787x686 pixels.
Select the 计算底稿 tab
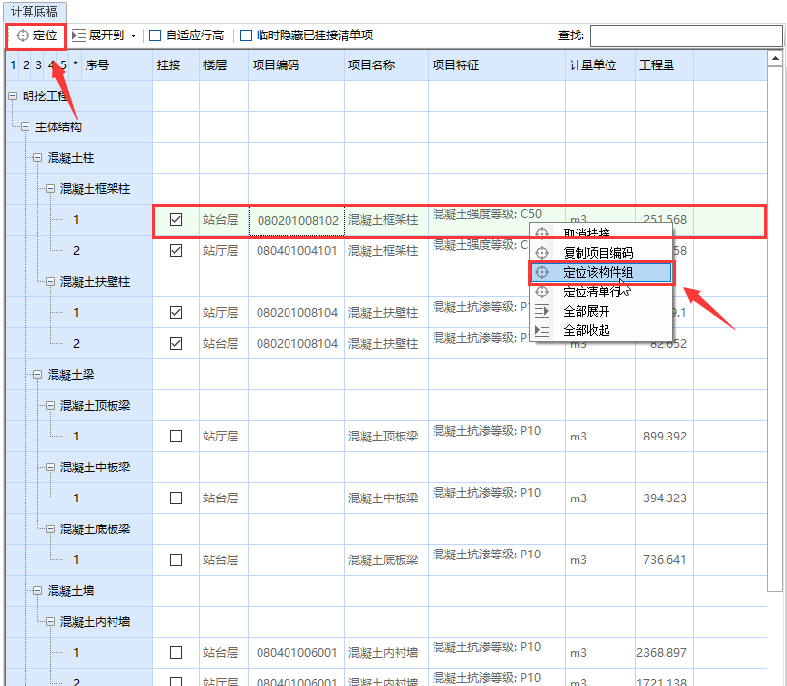click(34, 12)
